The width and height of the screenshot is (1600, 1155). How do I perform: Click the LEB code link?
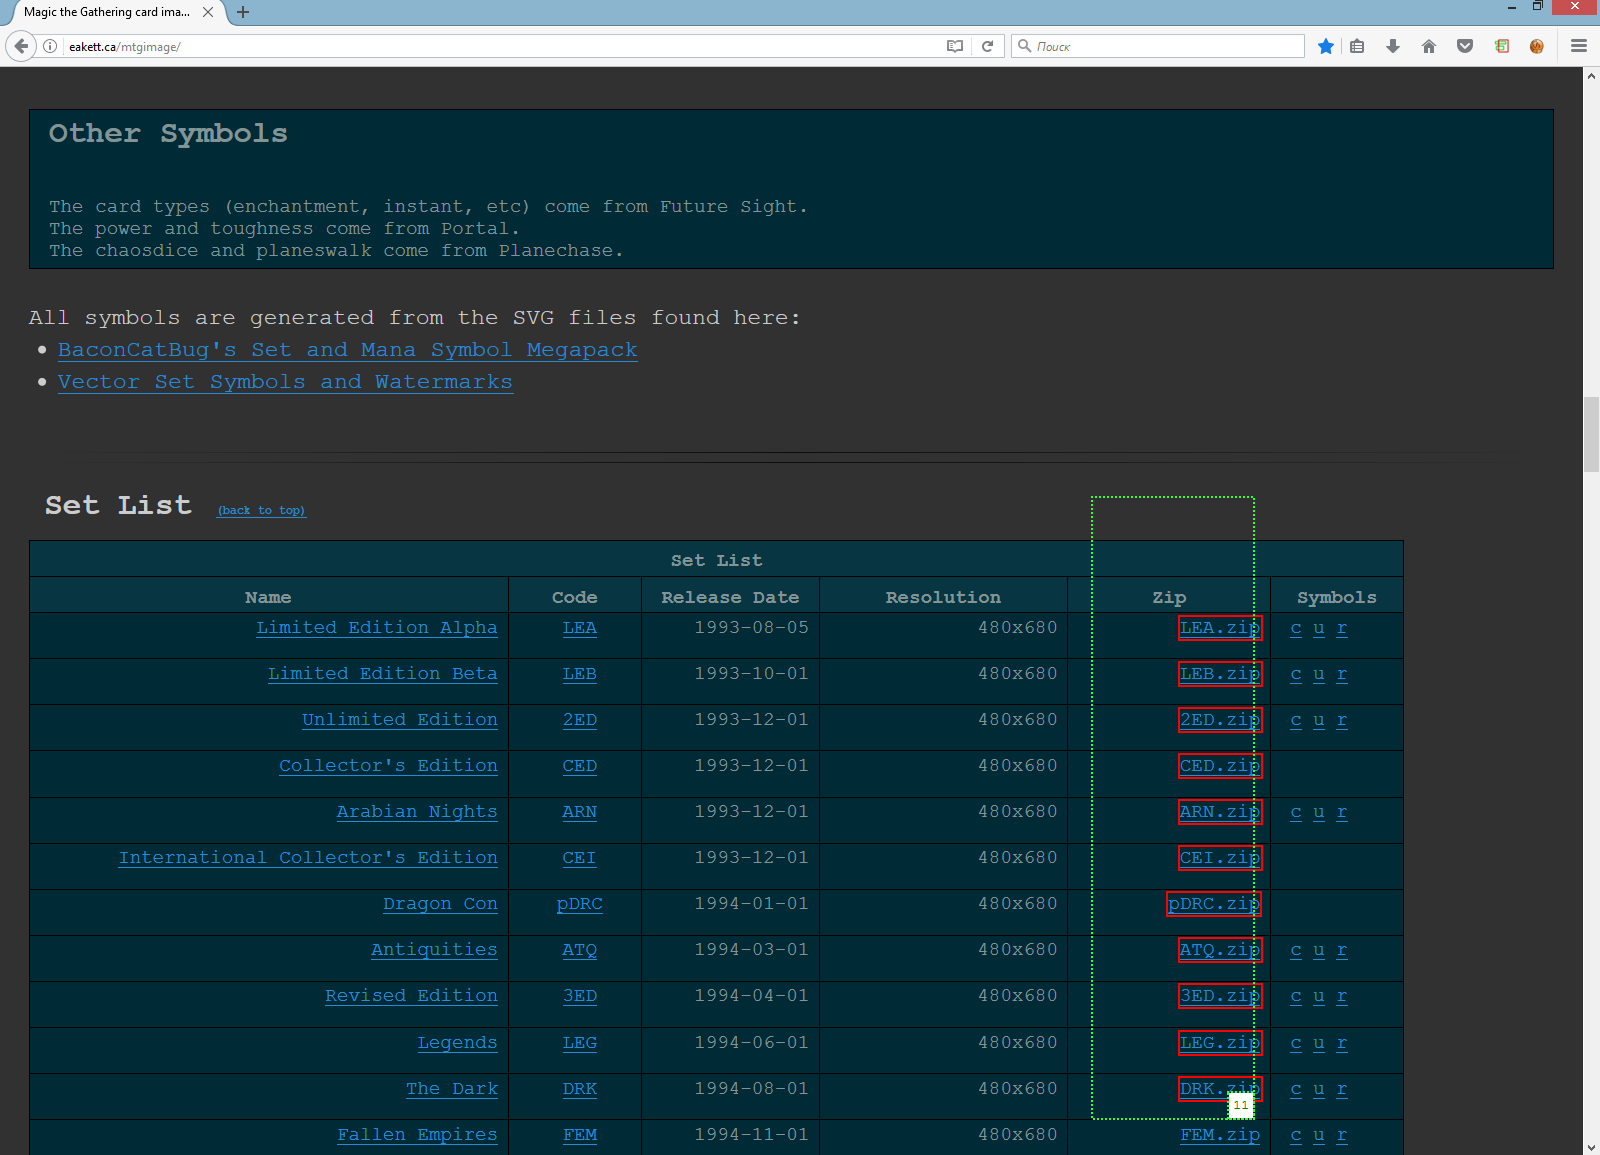point(579,674)
